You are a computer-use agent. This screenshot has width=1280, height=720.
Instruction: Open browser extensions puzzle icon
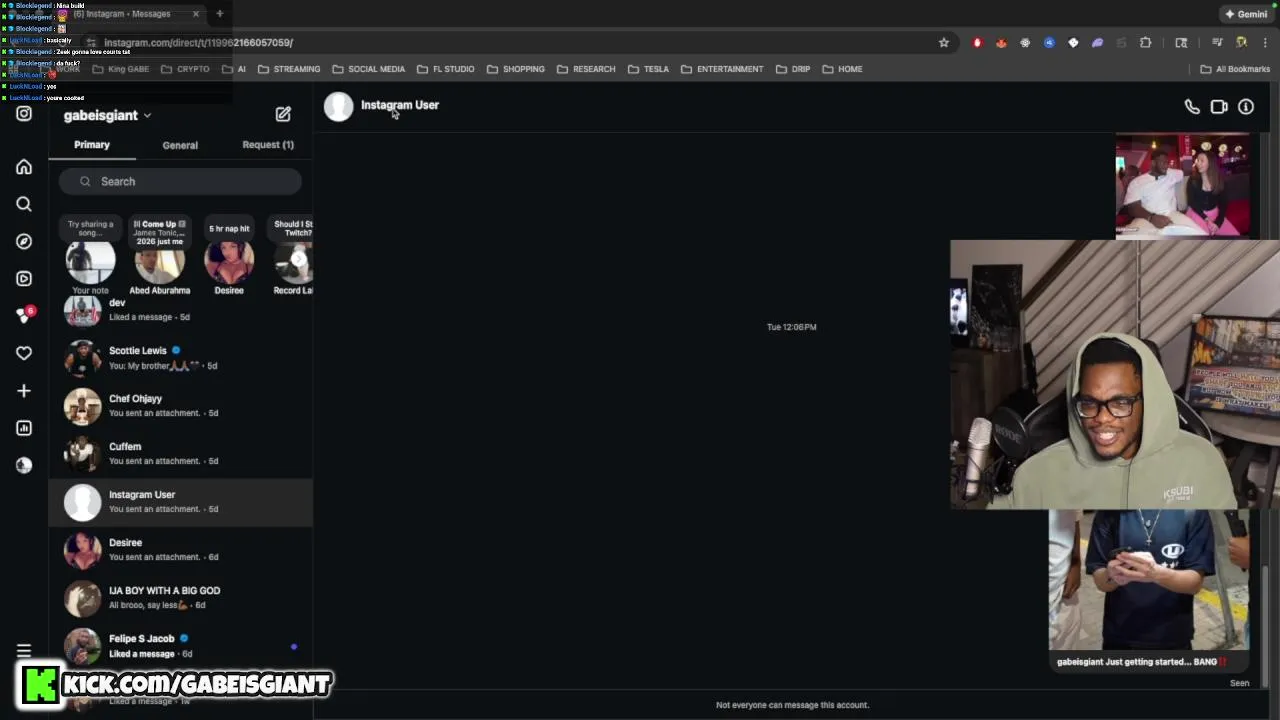1145,43
